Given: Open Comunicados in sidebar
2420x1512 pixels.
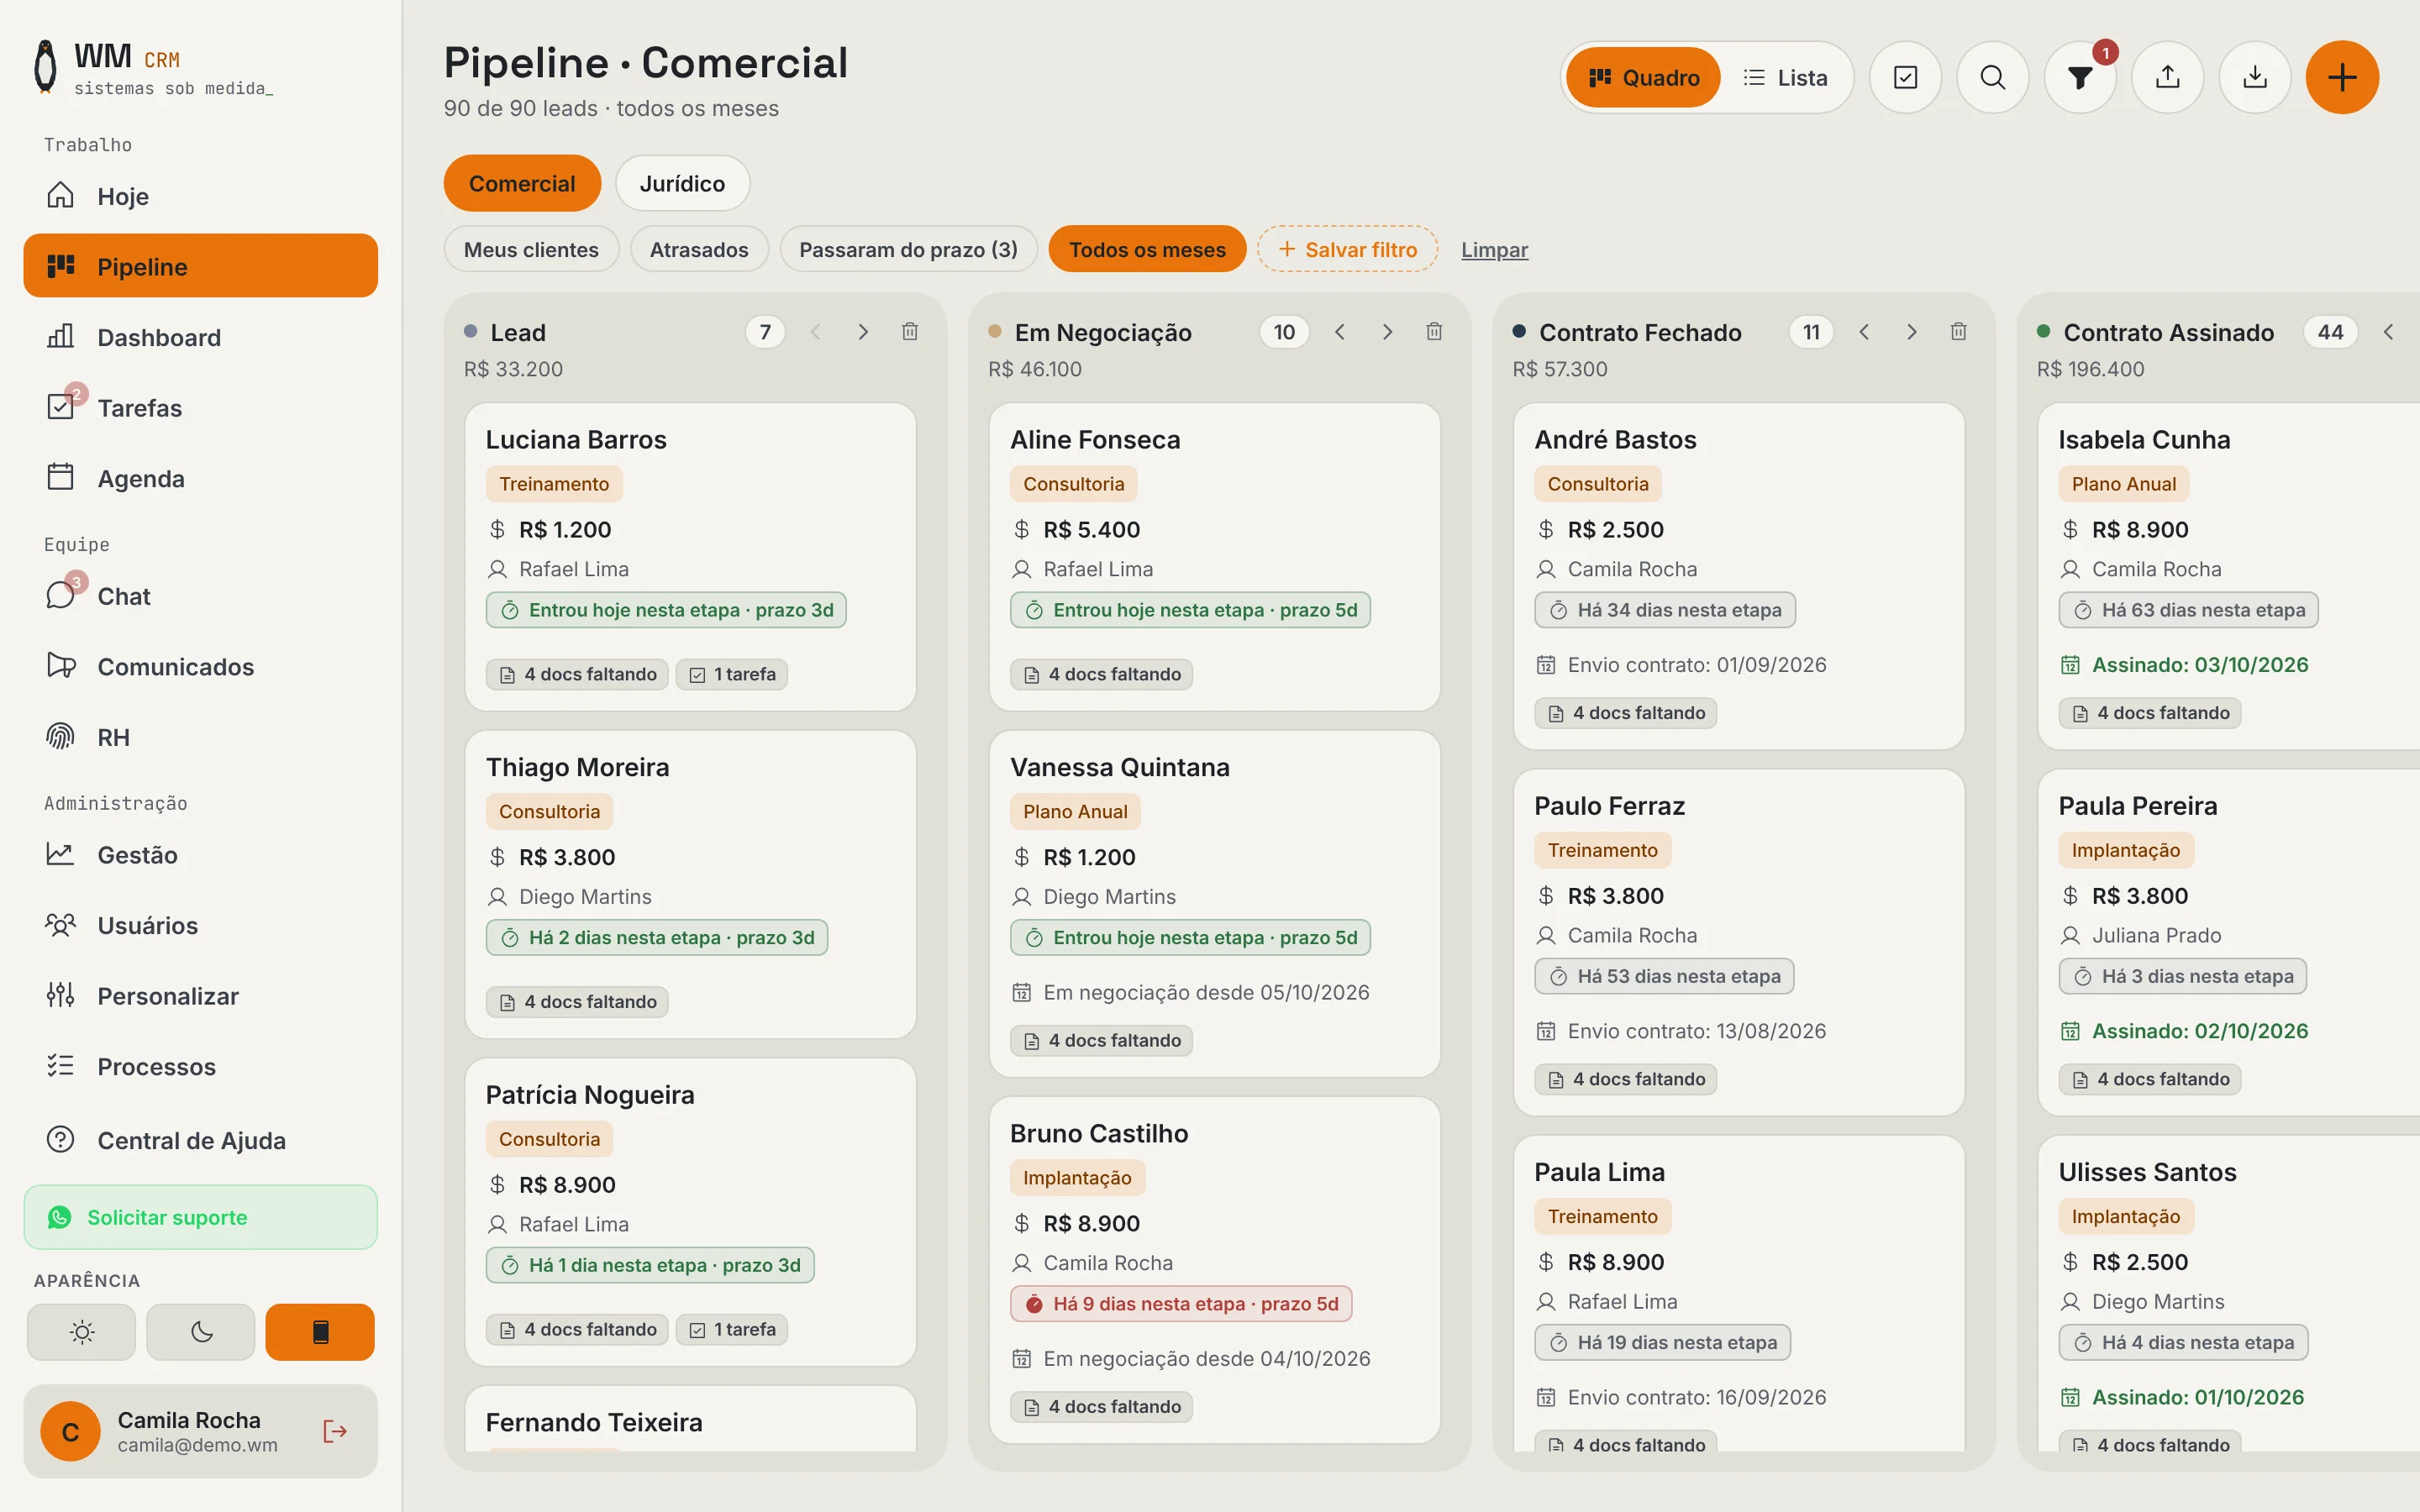Looking at the screenshot, I should point(201,666).
